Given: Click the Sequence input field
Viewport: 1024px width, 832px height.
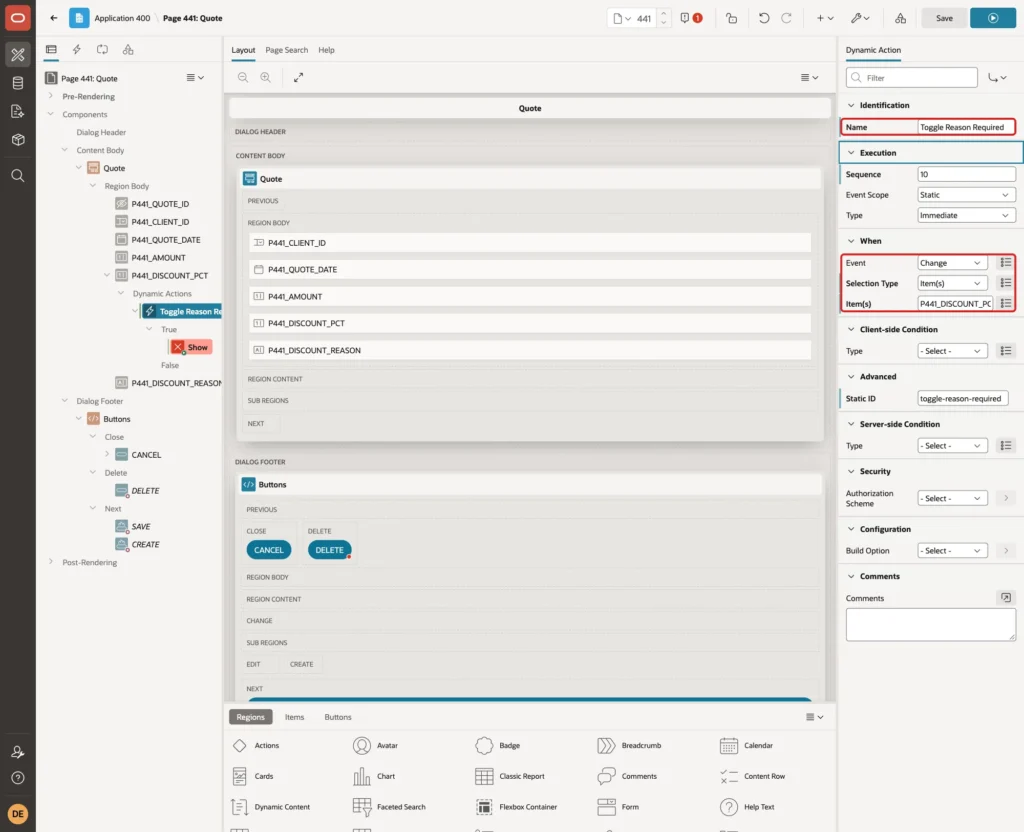Looking at the screenshot, I should pyautogui.click(x=967, y=174).
